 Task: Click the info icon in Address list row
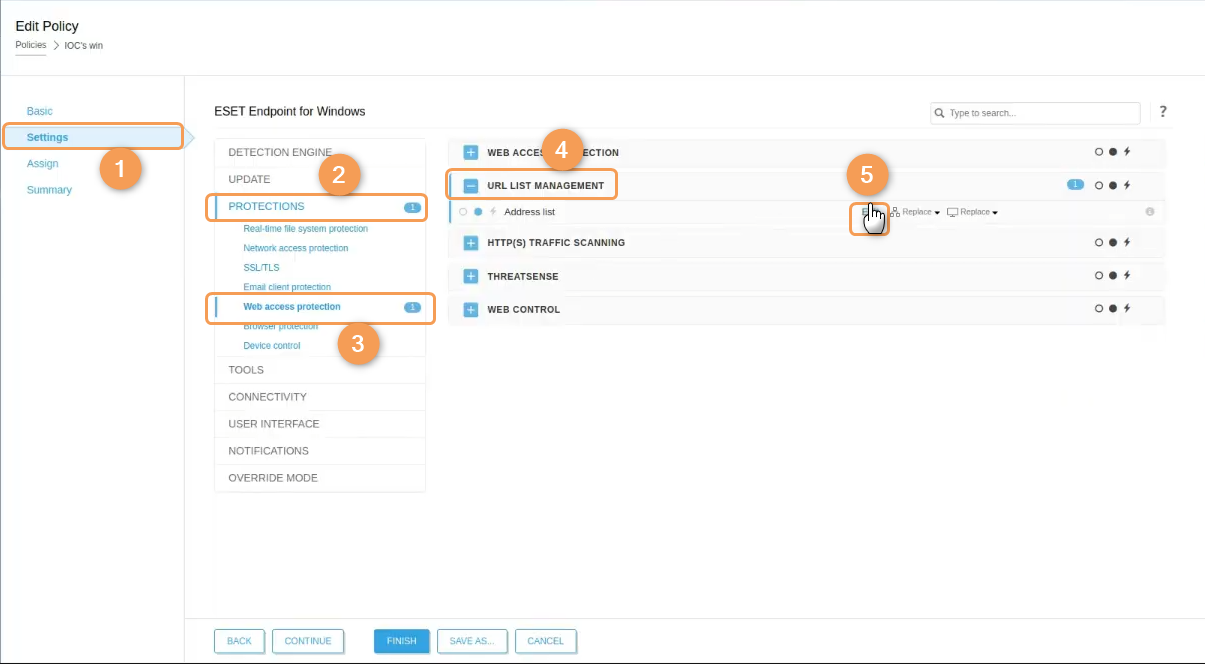pos(1149,212)
